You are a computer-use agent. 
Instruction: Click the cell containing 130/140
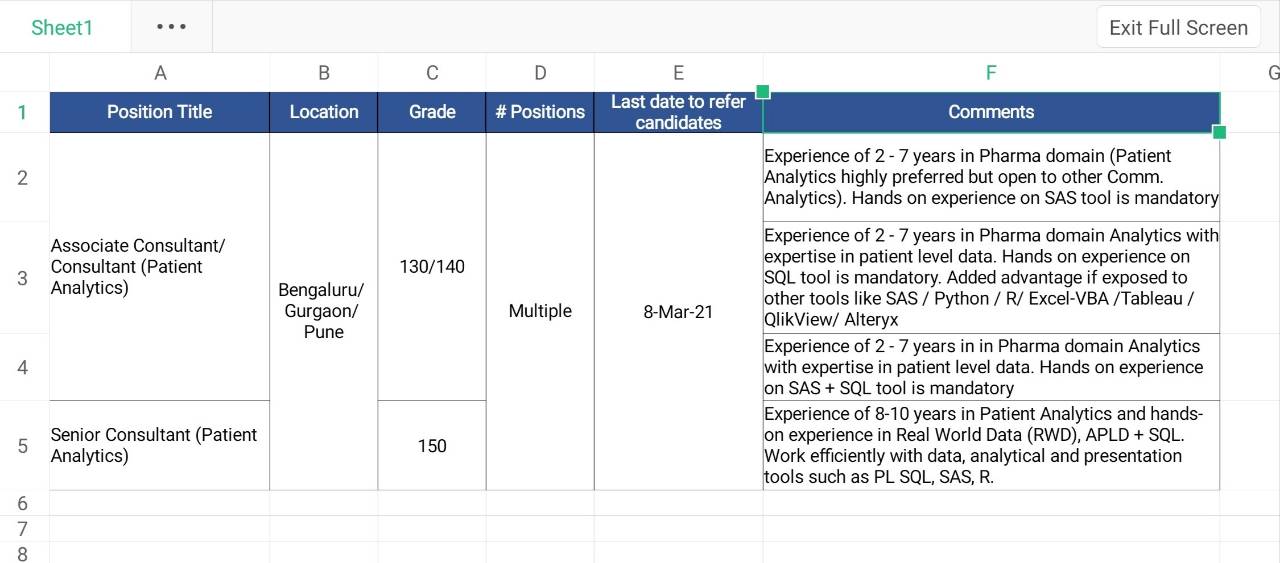click(432, 267)
